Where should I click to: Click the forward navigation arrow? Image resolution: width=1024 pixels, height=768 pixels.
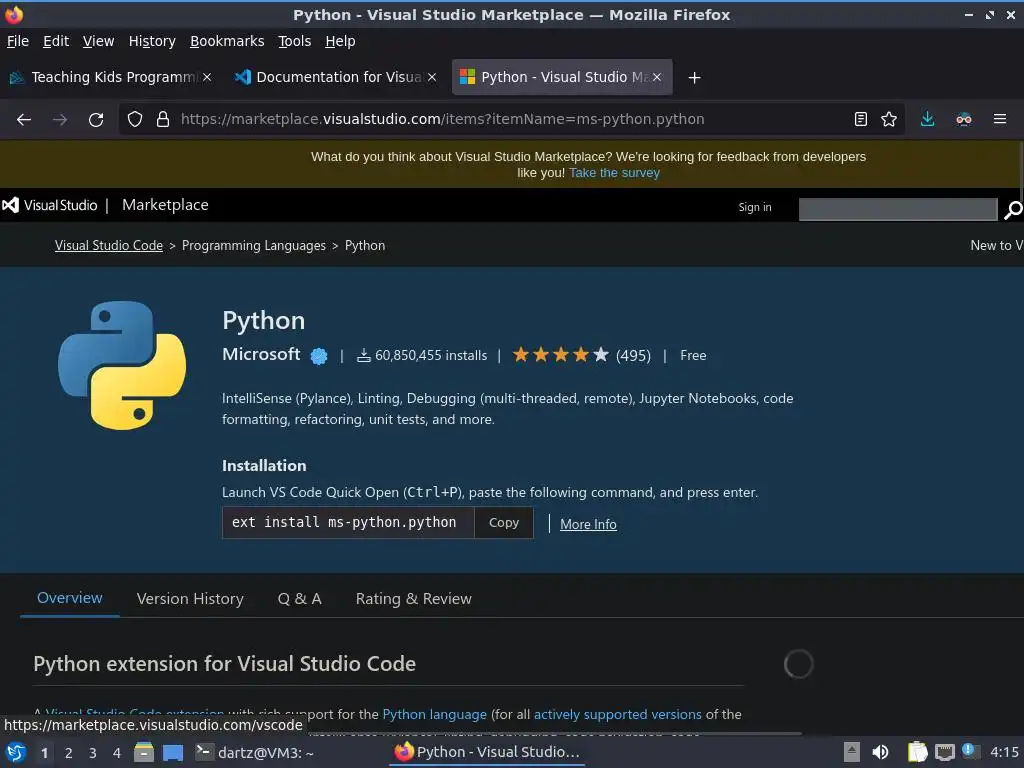(x=60, y=120)
